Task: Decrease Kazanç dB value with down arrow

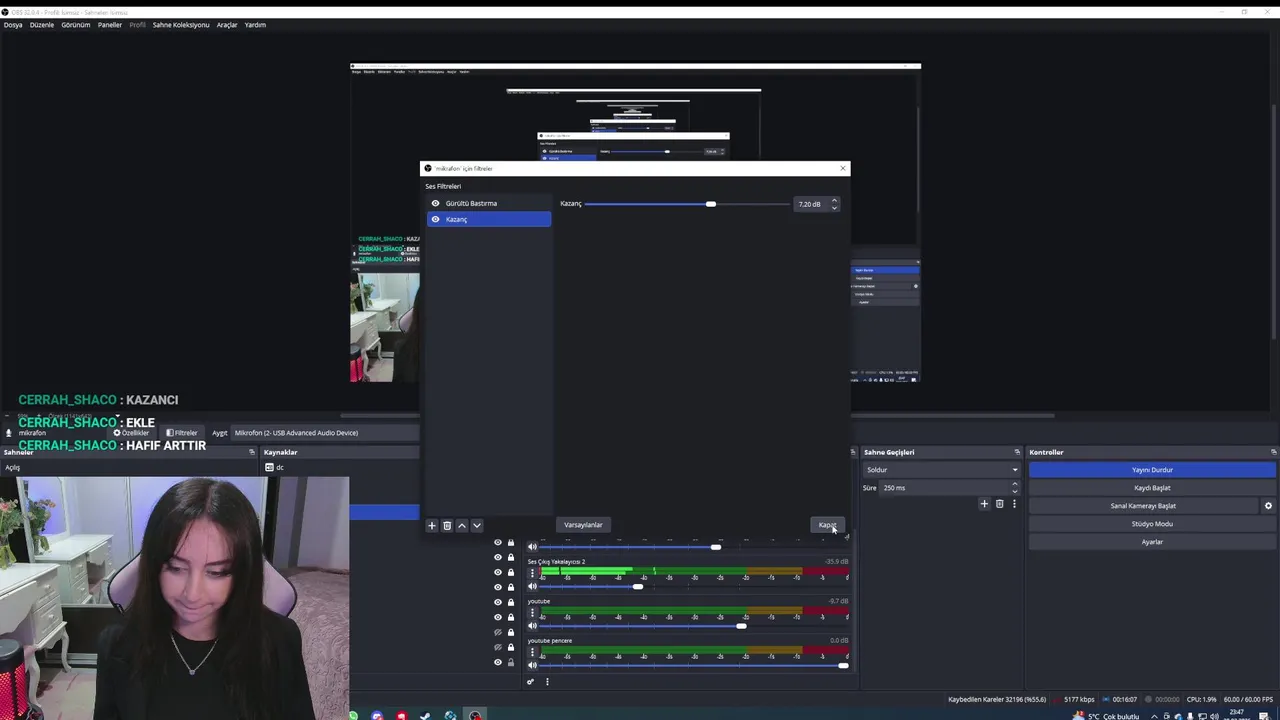Action: (834, 208)
